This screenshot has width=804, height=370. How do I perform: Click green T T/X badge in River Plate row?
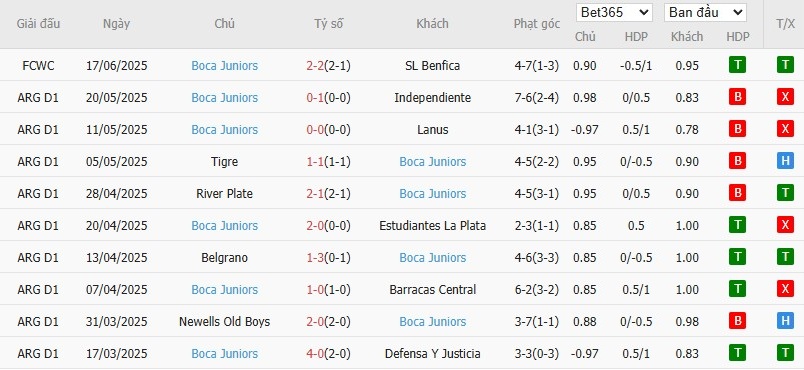point(785,193)
